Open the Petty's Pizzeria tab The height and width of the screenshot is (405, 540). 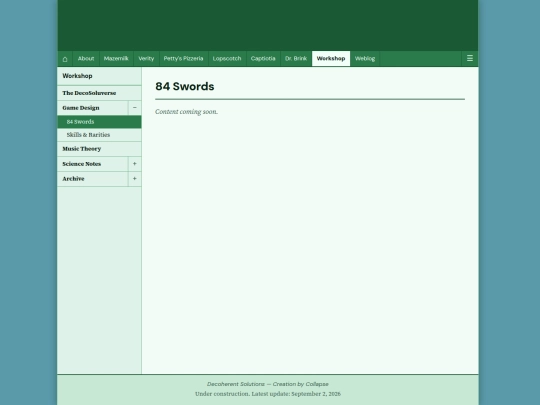click(x=184, y=59)
